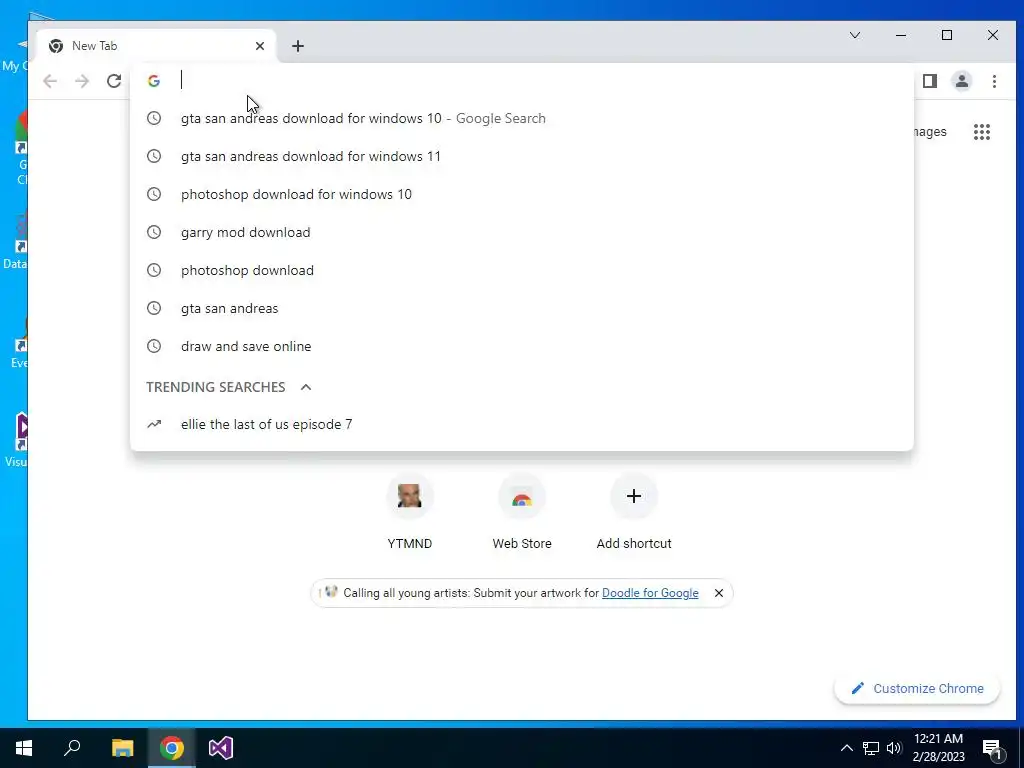
Task: Choose suggestion draw and save online
Action: point(522,346)
